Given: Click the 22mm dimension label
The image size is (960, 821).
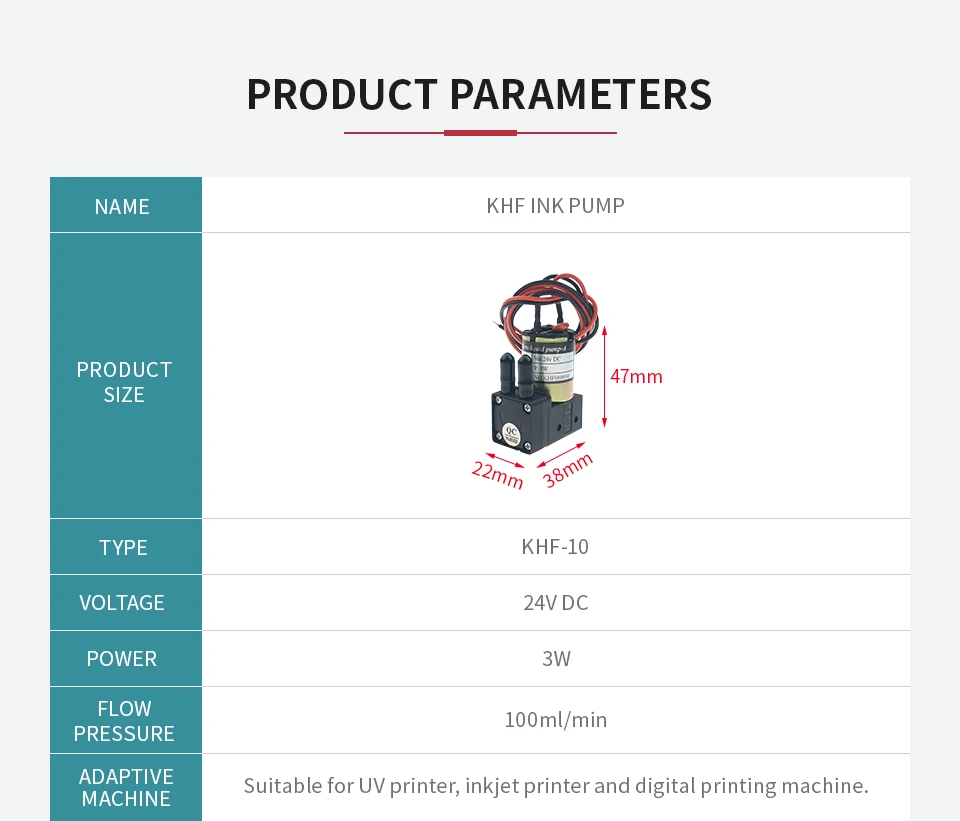Looking at the screenshot, I should coord(498,472).
